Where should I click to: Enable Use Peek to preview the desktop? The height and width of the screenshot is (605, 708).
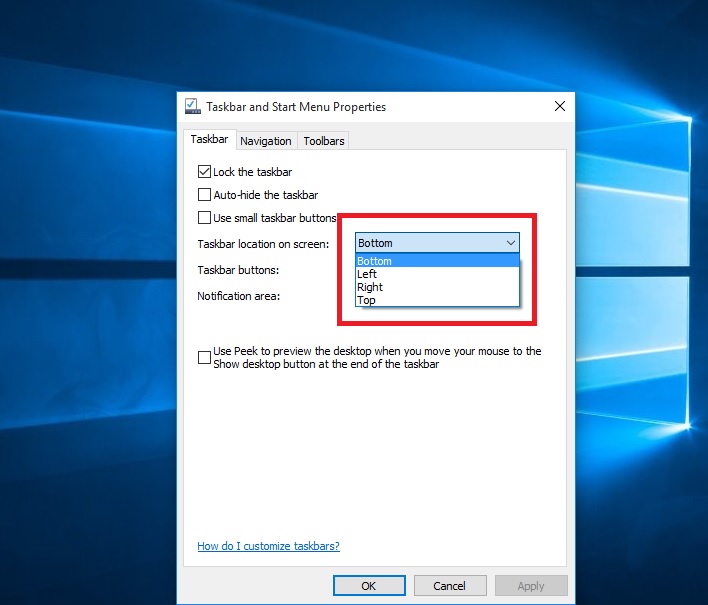click(205, 357)
